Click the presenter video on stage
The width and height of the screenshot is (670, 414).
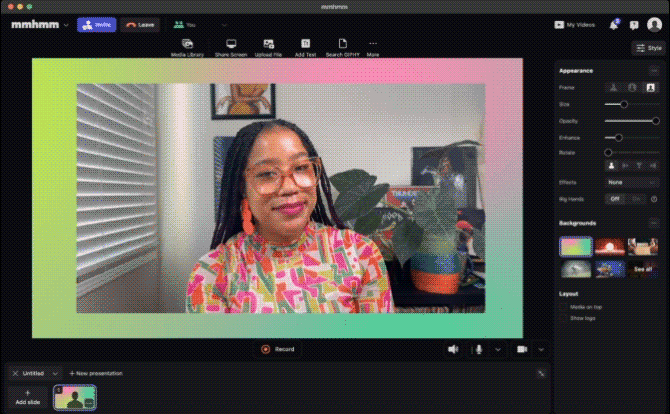281,198
